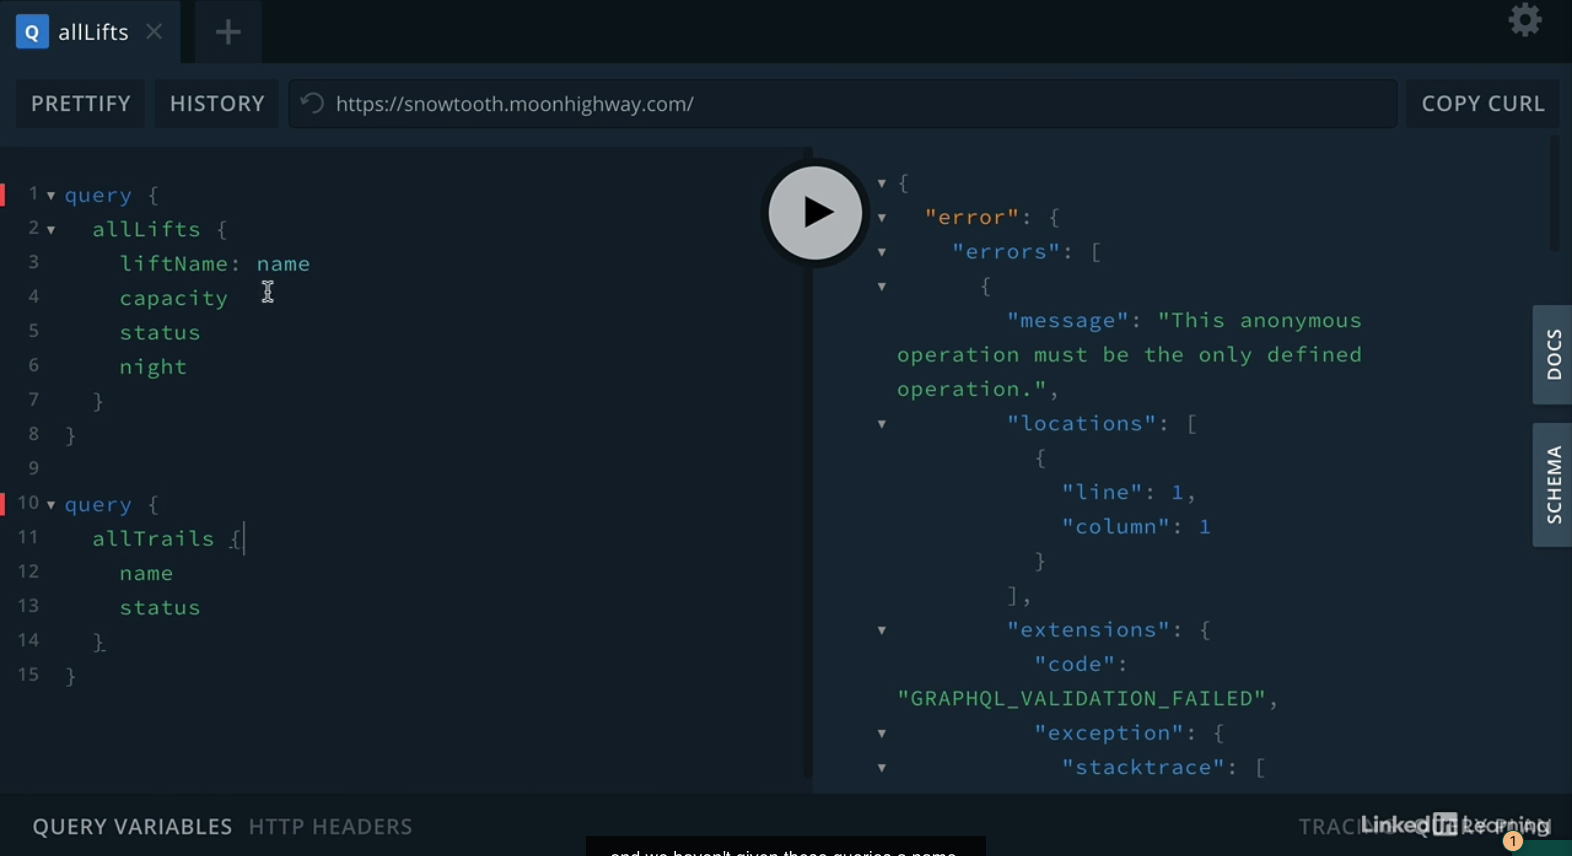This screenshot has height=856, width=1572.
Task: Collapse the "locations" array in the response
Action: (x=882, y=424)
